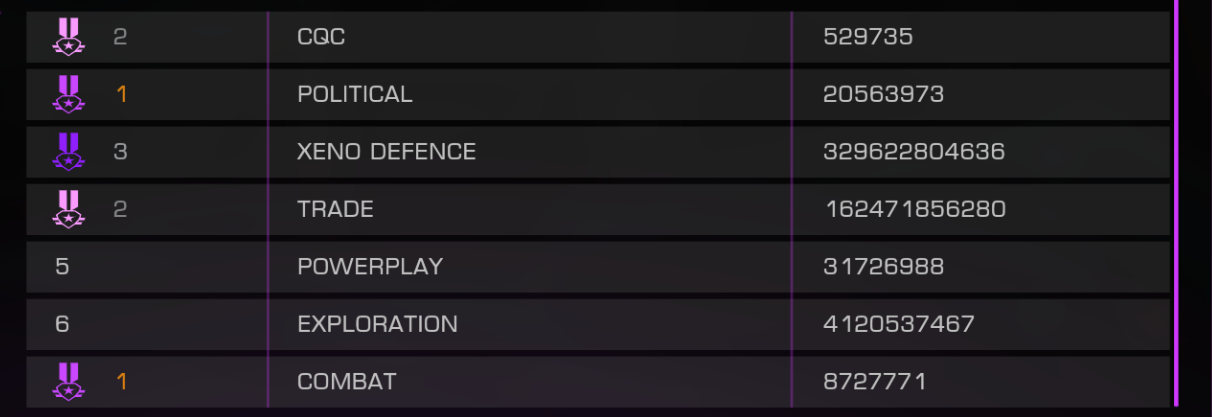Click the medal icon in the CQC row
Image resolution: width=1212 pixels, height=417 pixels.
[68, 37]
